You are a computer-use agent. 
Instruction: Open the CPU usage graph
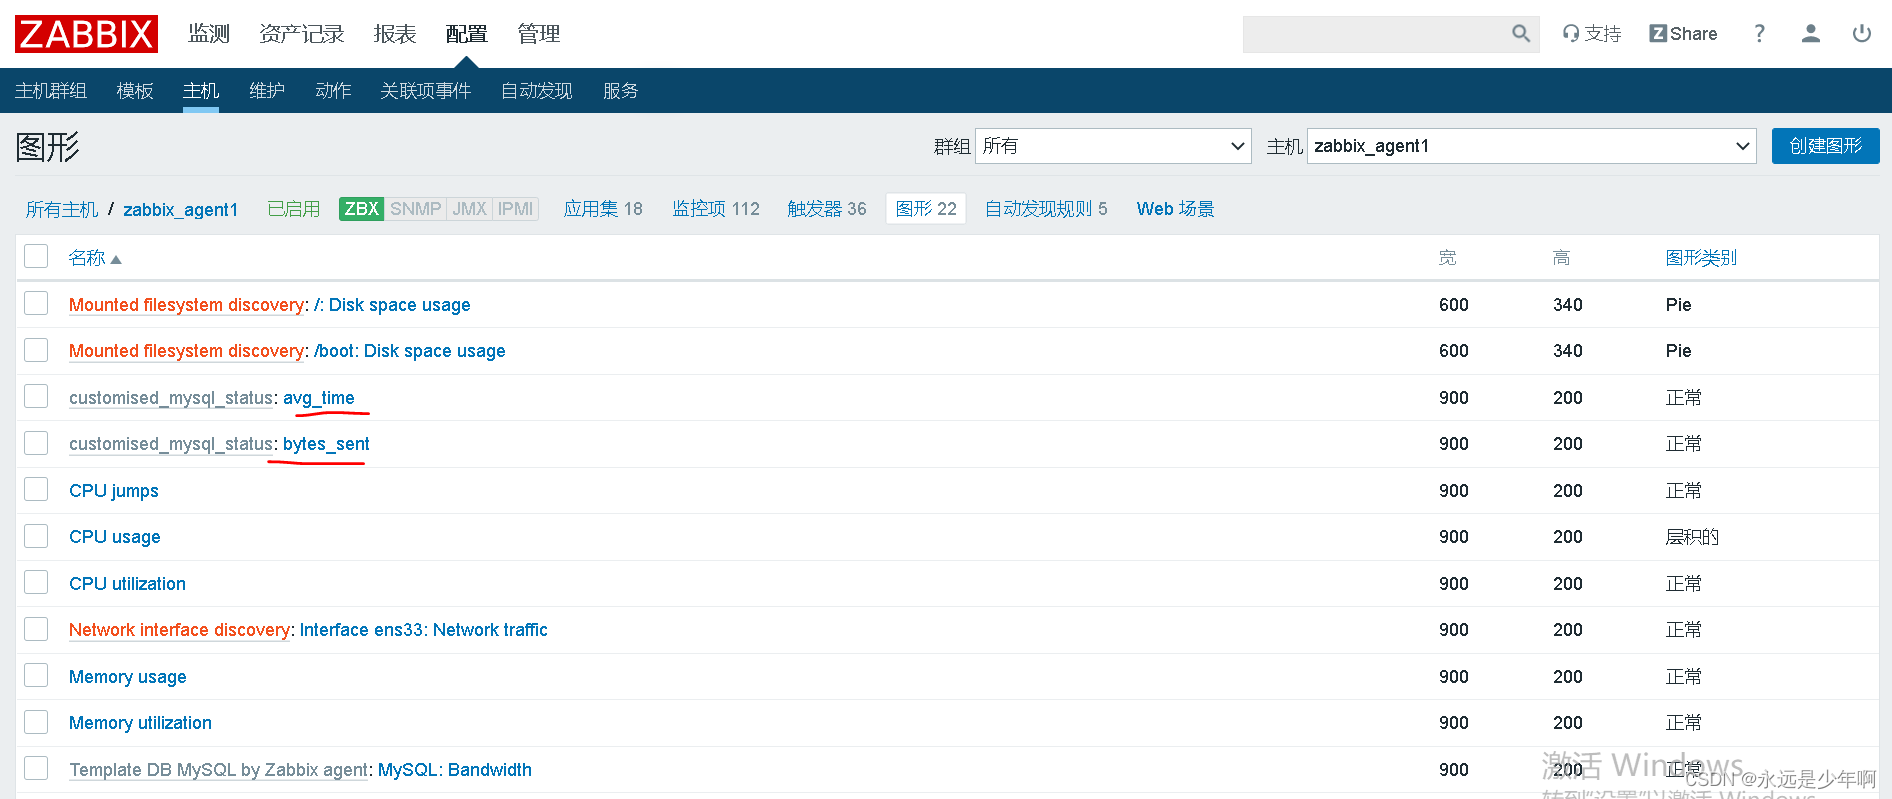pos(115,537)
